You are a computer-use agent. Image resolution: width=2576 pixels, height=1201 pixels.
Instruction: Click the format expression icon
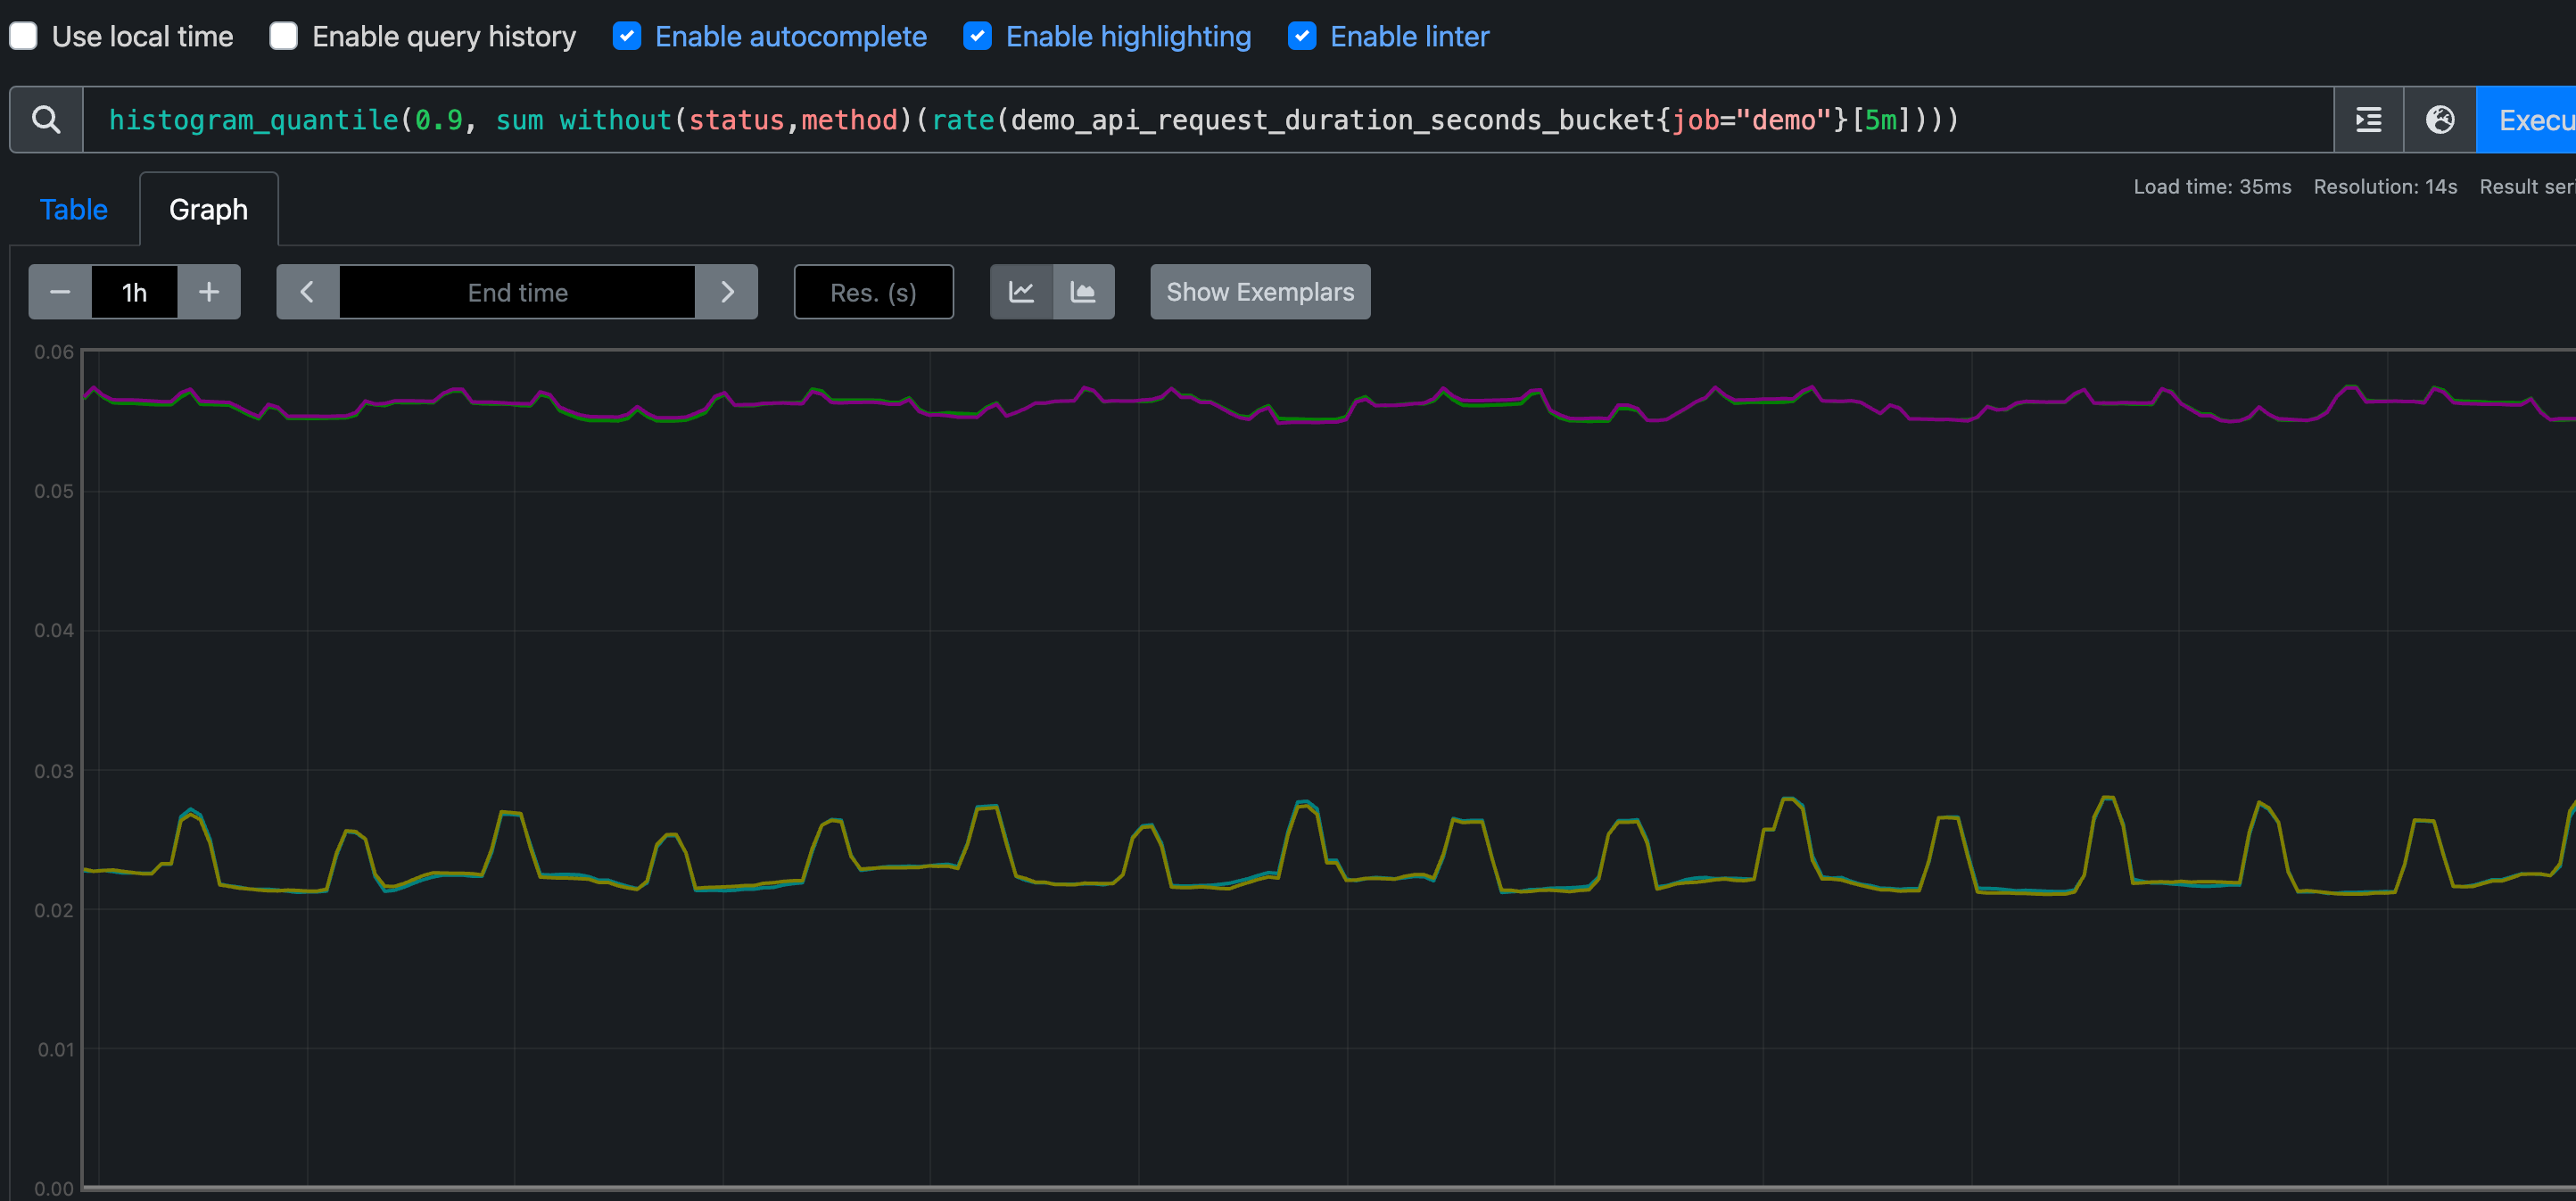point(2368,120)
